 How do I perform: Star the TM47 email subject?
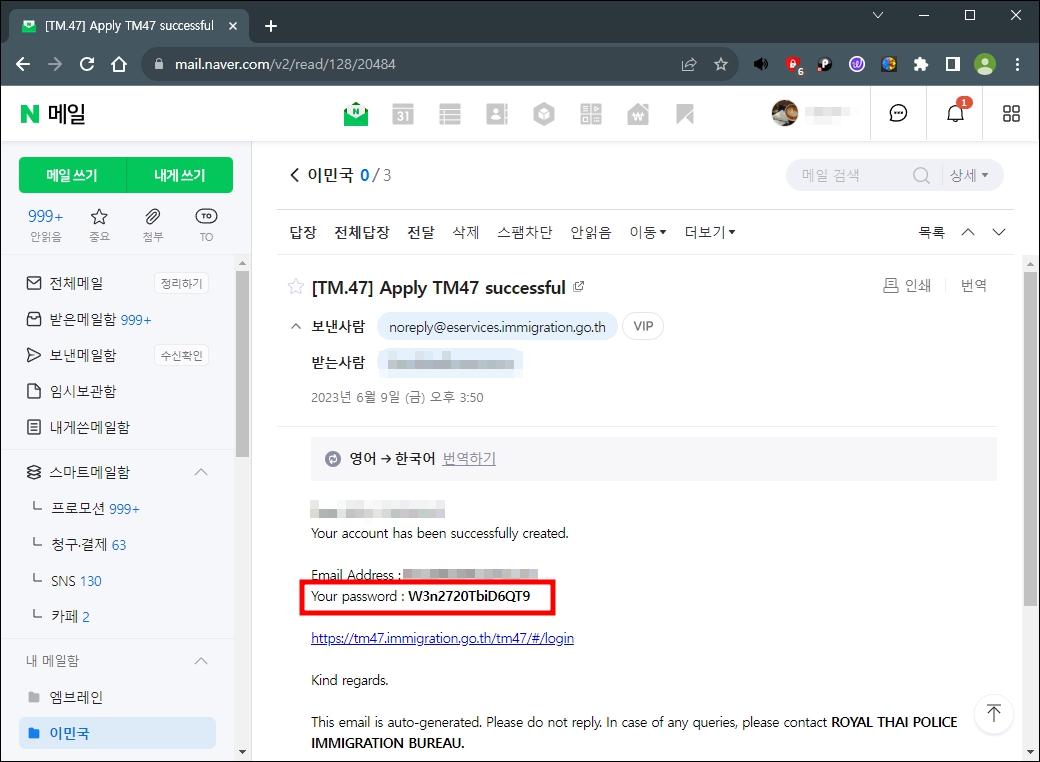pos(295,286)
